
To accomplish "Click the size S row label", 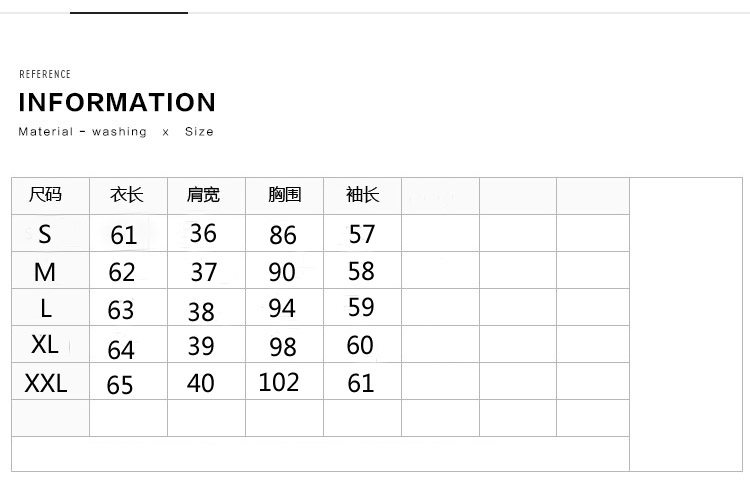I will 44,234.
